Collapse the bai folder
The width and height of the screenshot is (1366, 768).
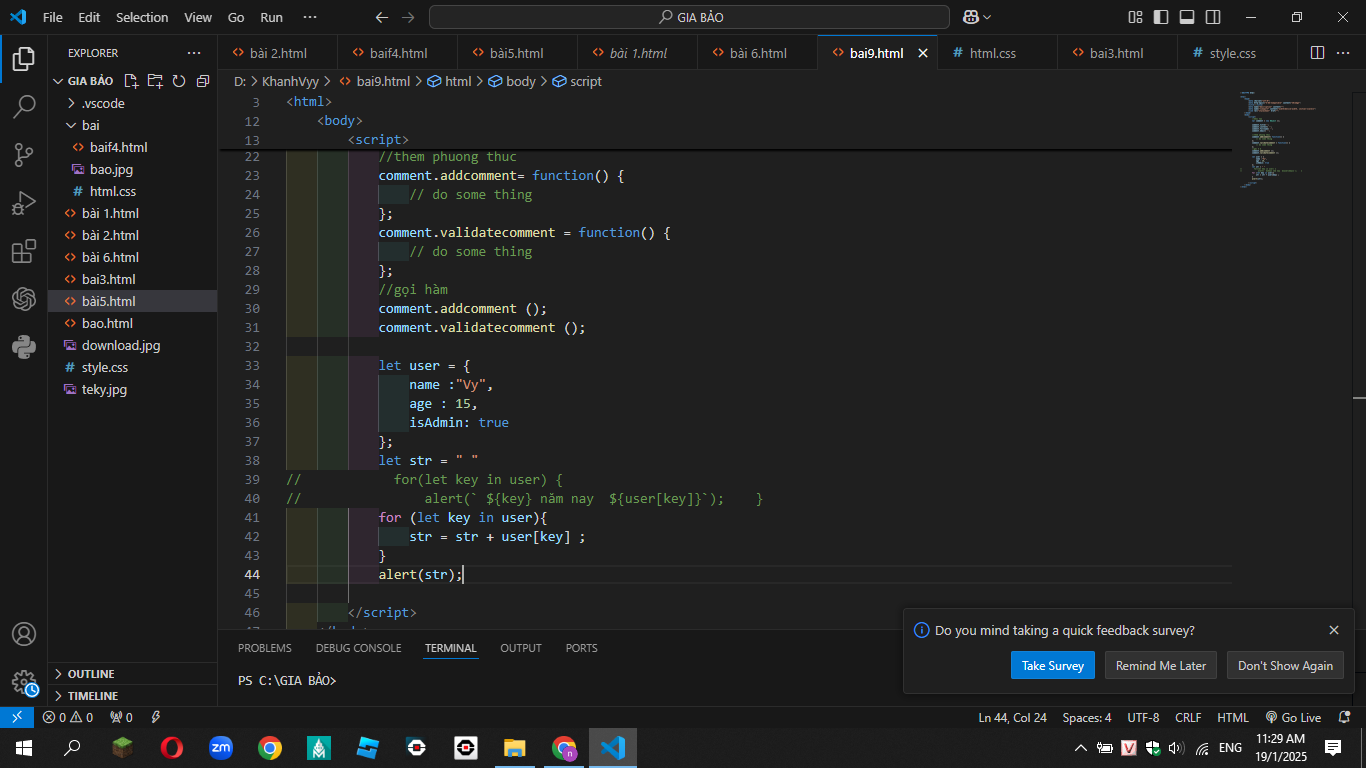[132, 125]
